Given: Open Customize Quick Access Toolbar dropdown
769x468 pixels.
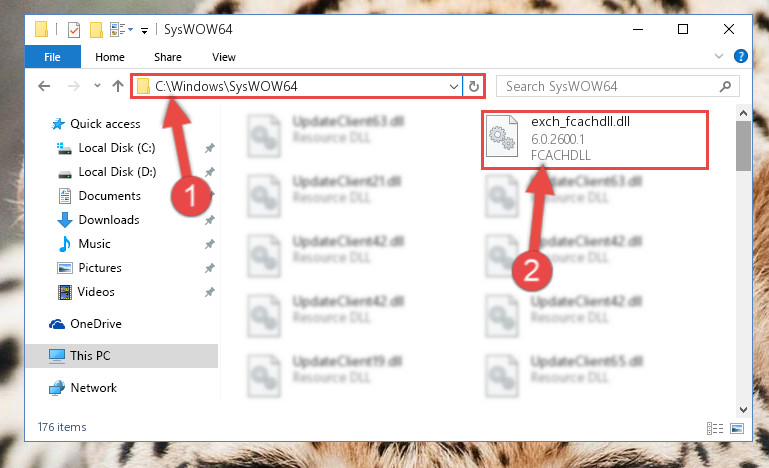Looking at the screenshot, I should click(x=144, y=31).
